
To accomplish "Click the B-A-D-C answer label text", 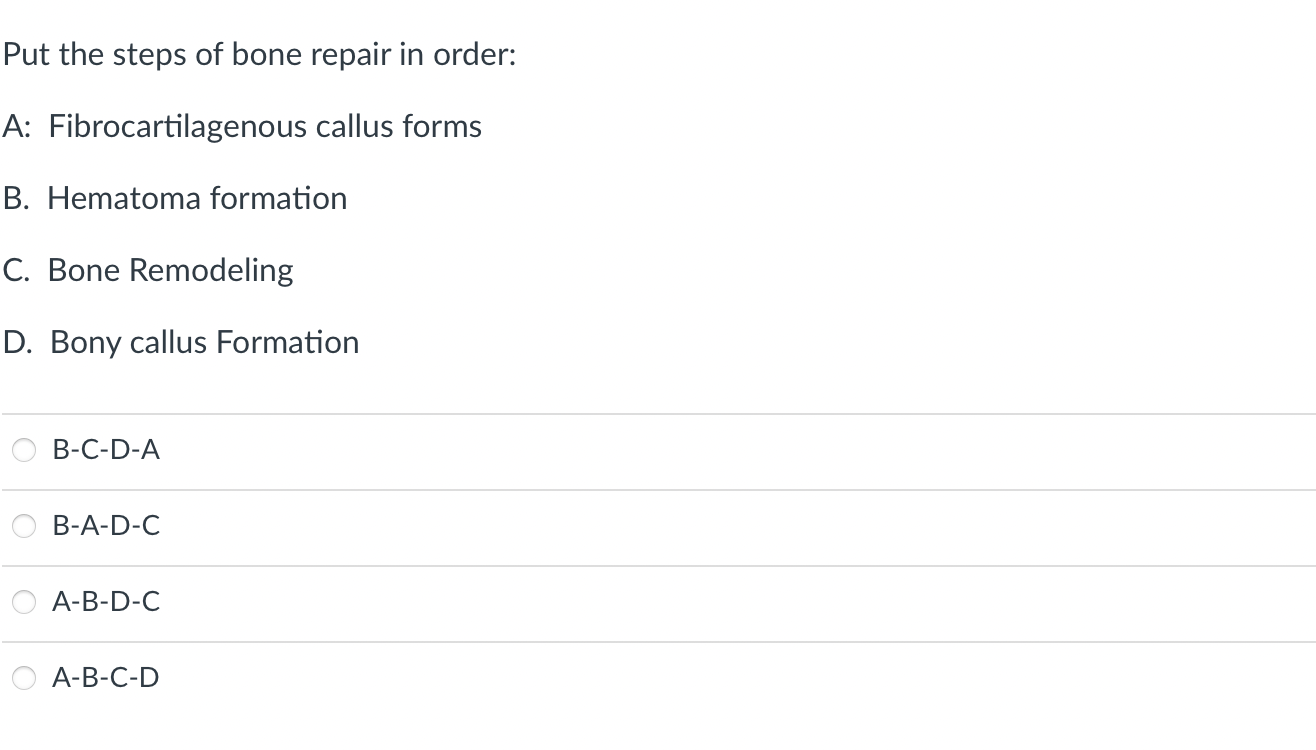I will 106,525.
